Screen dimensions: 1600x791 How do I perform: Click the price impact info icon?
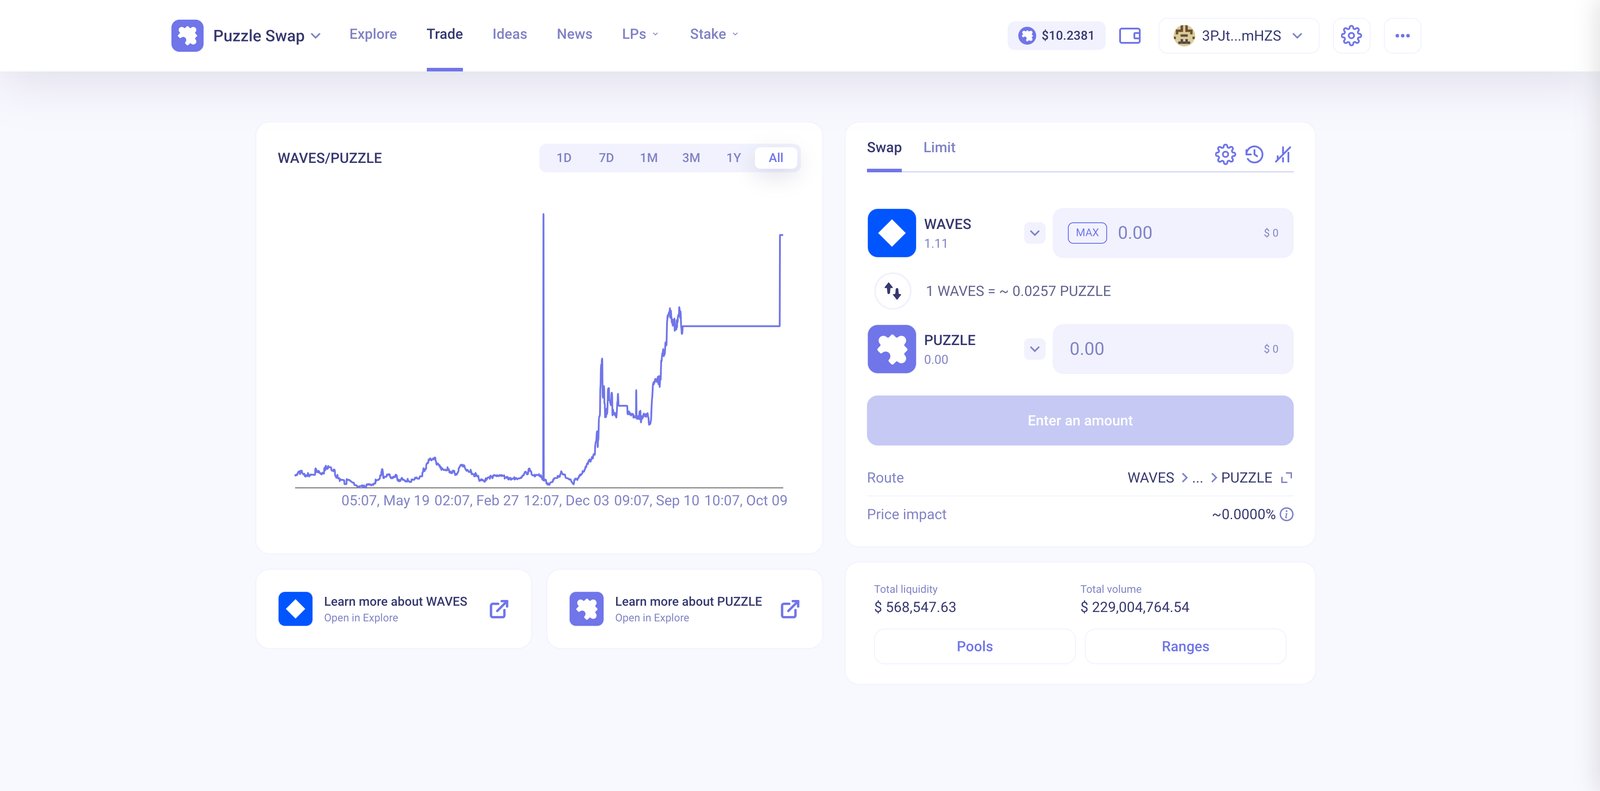1287,514
